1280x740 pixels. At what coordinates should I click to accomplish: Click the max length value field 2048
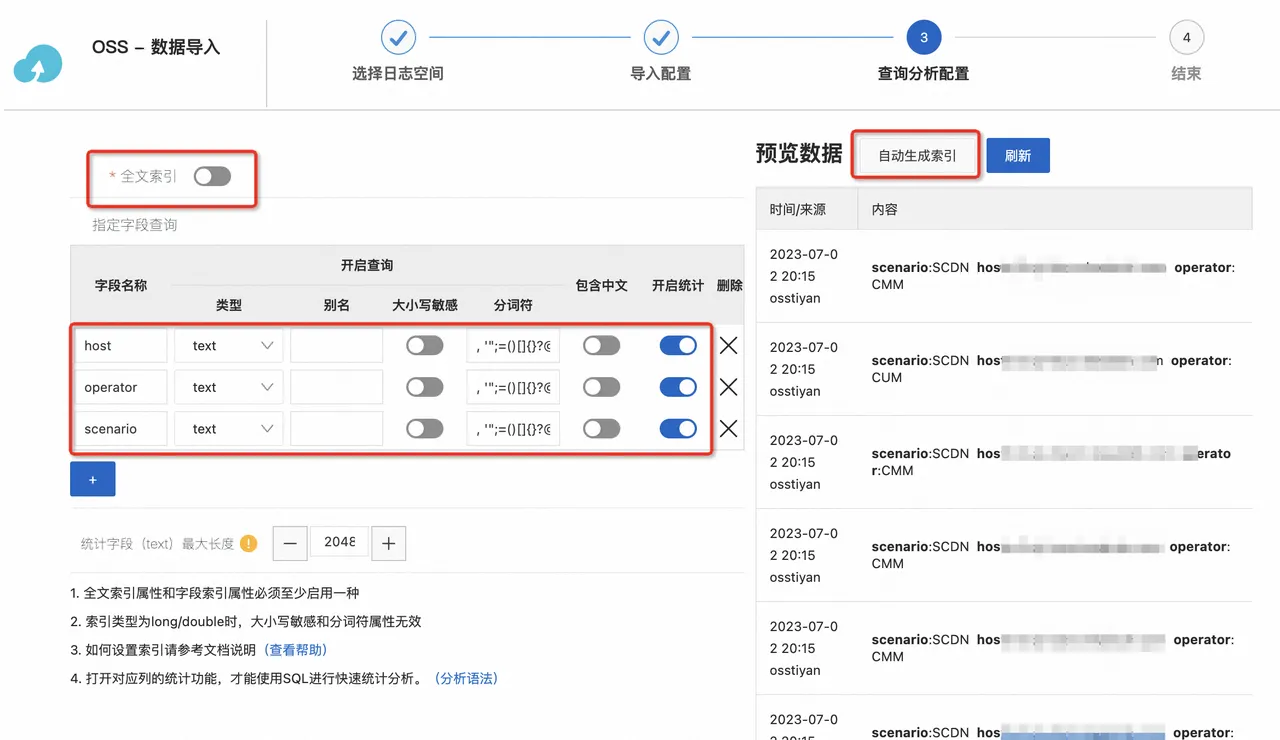pyautogui.click(x=339, y=542)
